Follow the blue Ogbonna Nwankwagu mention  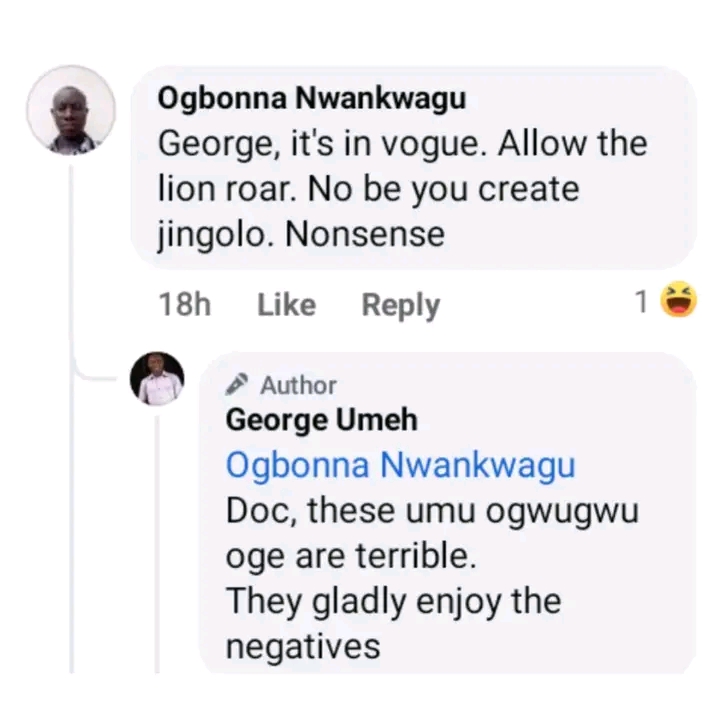pyautogui.click(x=400, y=465)
